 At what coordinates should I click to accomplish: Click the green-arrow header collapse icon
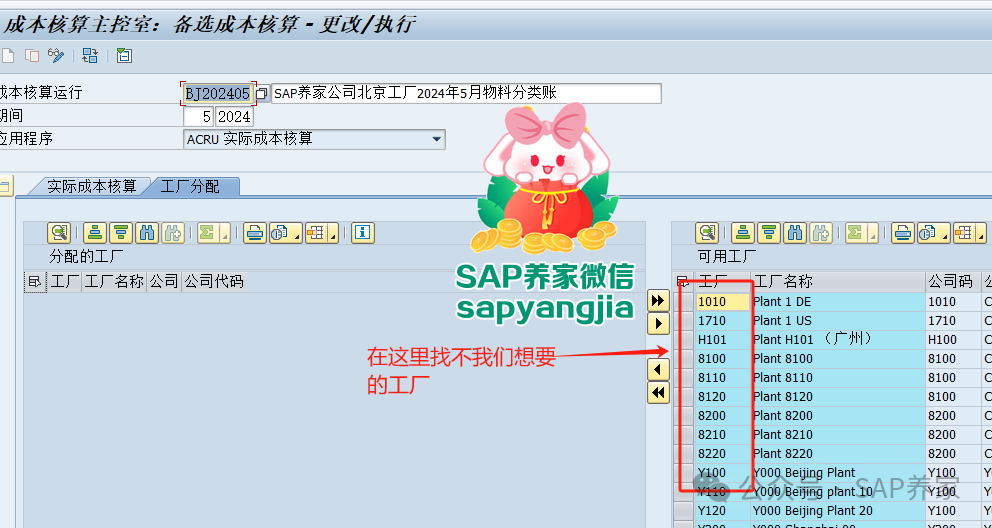124,56
